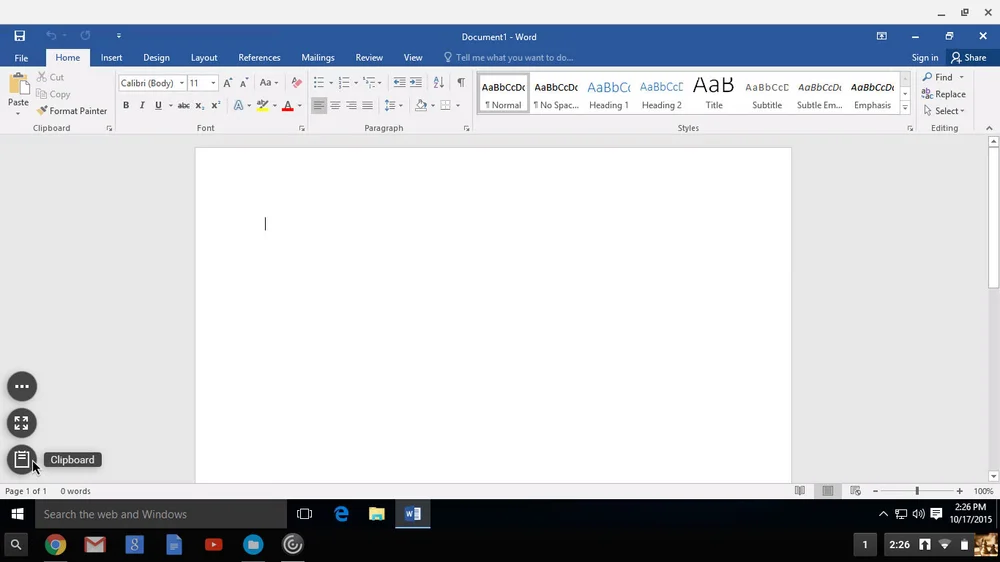
Task: Toggle bold formatting
Action: point(126,105)
